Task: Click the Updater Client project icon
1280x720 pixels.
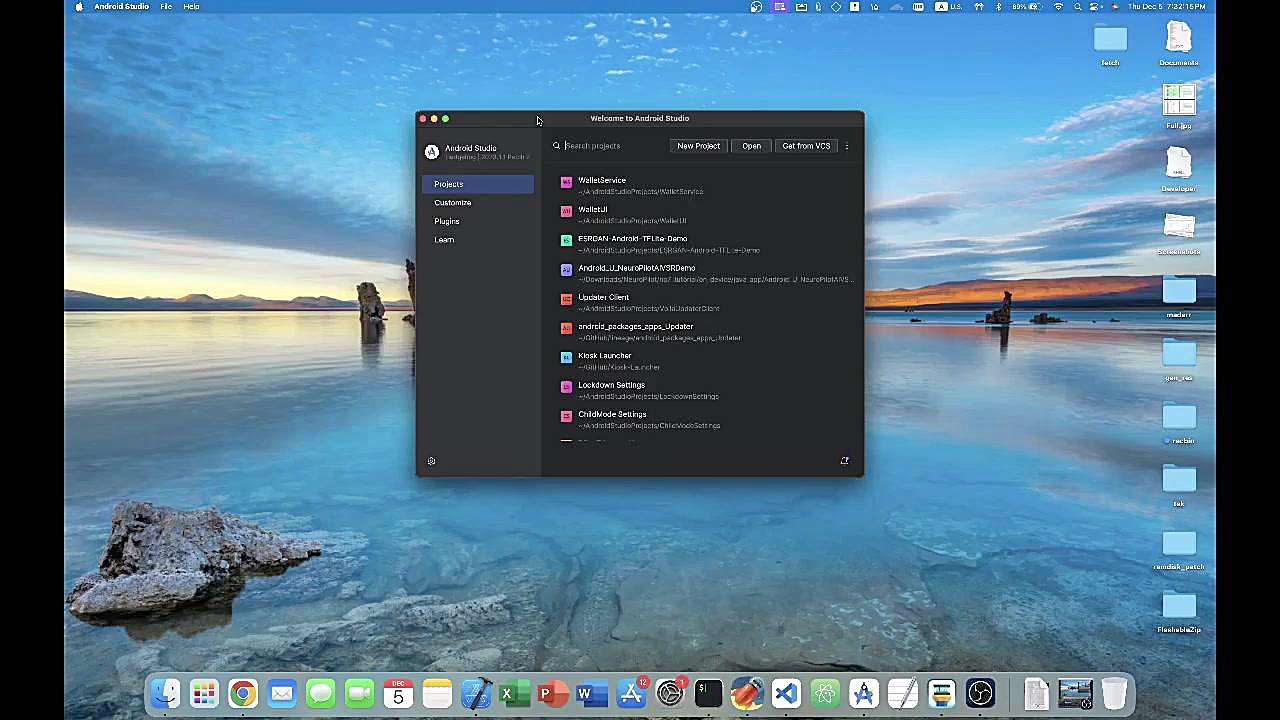Action: (x=566, y=299)
